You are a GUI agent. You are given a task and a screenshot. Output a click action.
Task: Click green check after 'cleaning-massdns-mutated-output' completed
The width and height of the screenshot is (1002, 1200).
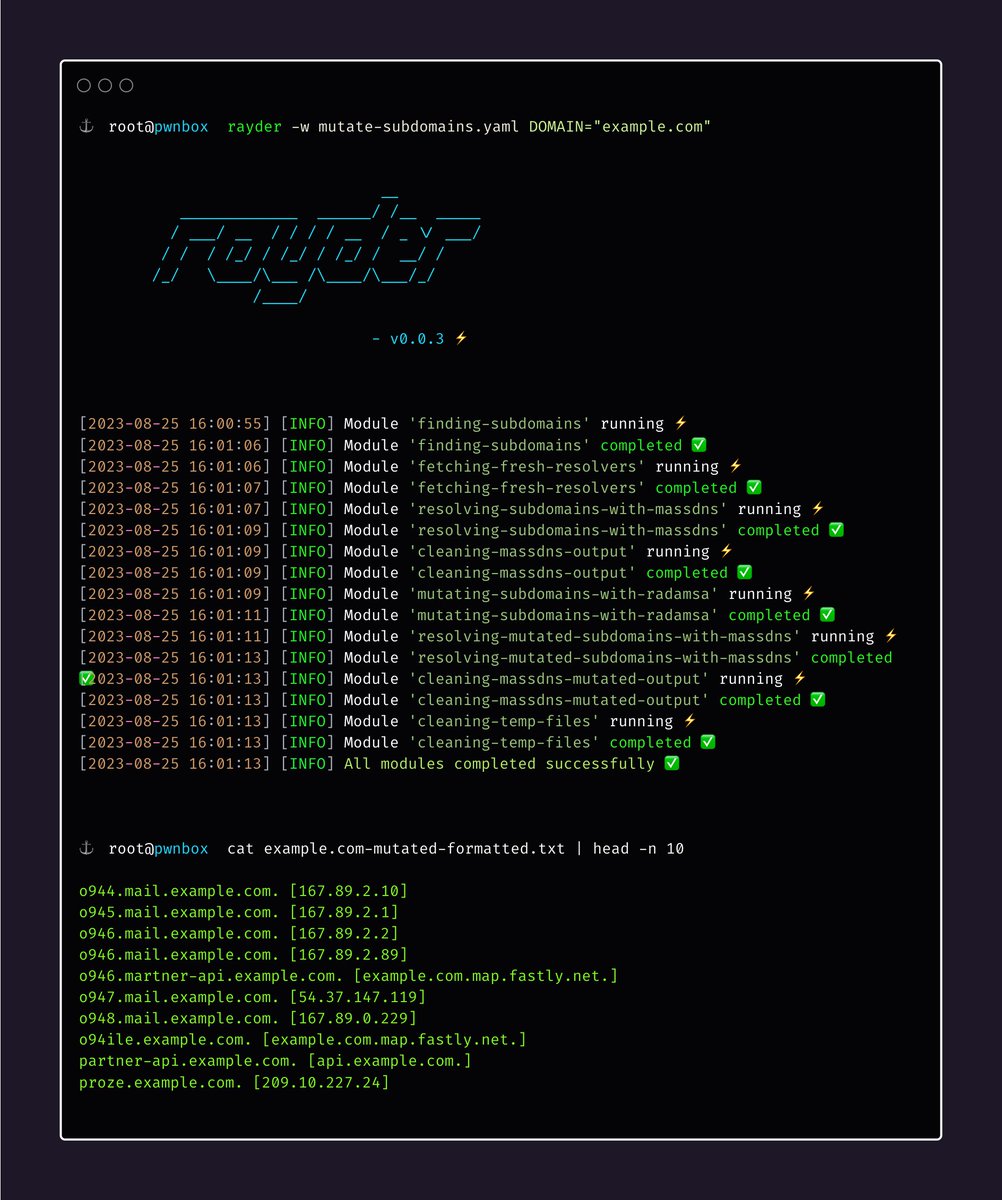click(818, 700)
